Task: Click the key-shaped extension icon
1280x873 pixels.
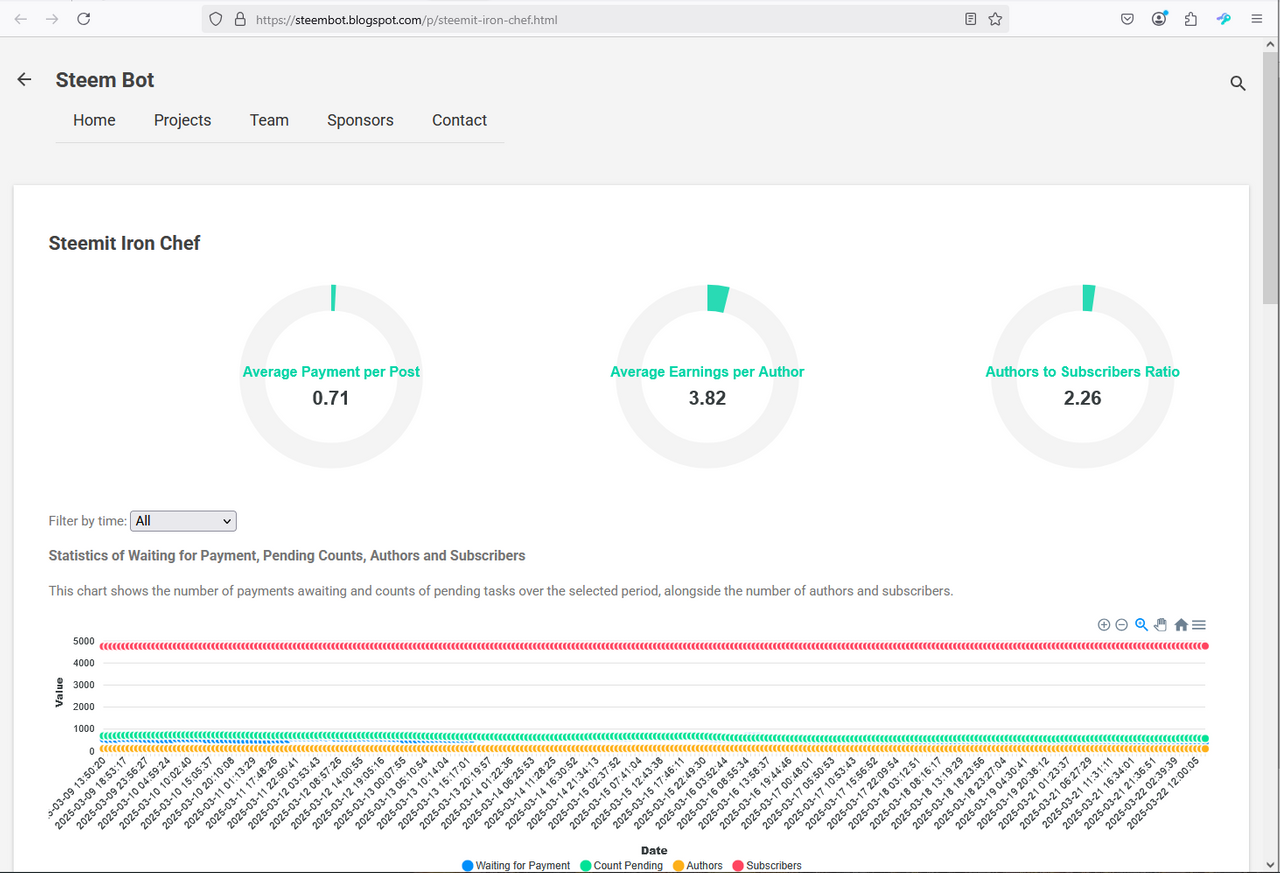Action: pyautogui.click(x=1223, y=19)
